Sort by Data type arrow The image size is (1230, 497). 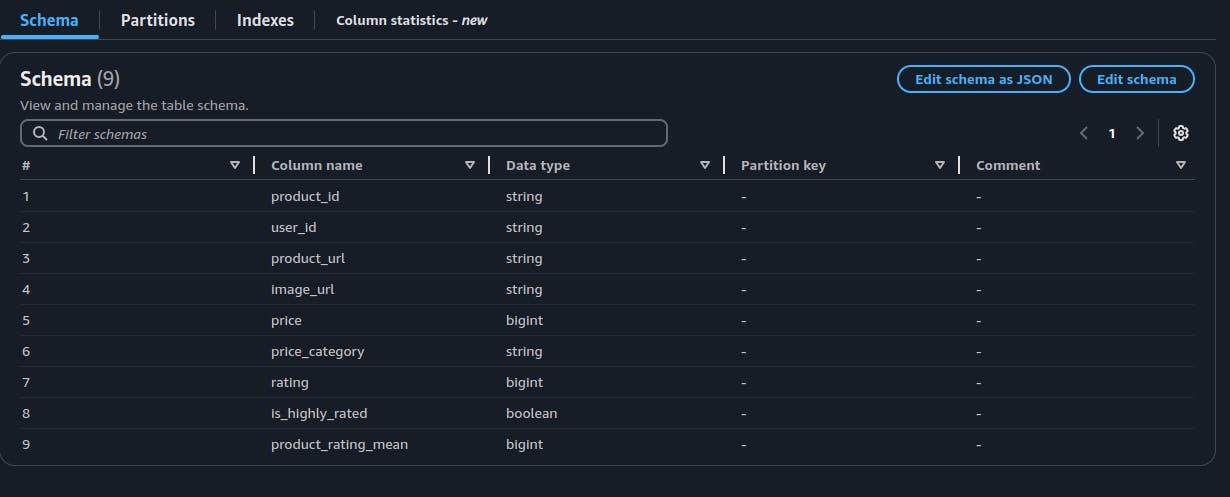[x=705, y=165]
